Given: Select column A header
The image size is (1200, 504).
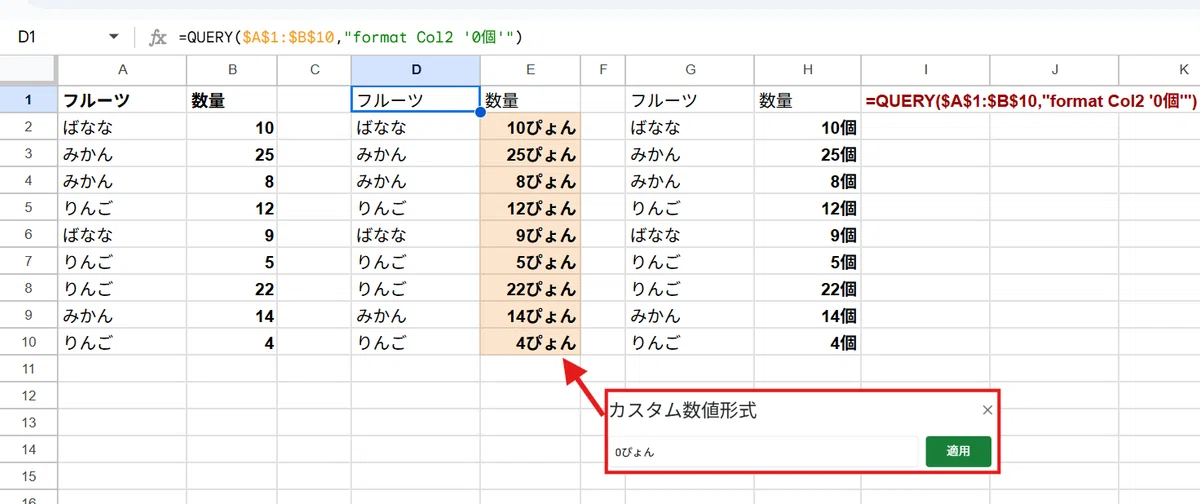Looking at the screenshot, I should pos(122,69).
